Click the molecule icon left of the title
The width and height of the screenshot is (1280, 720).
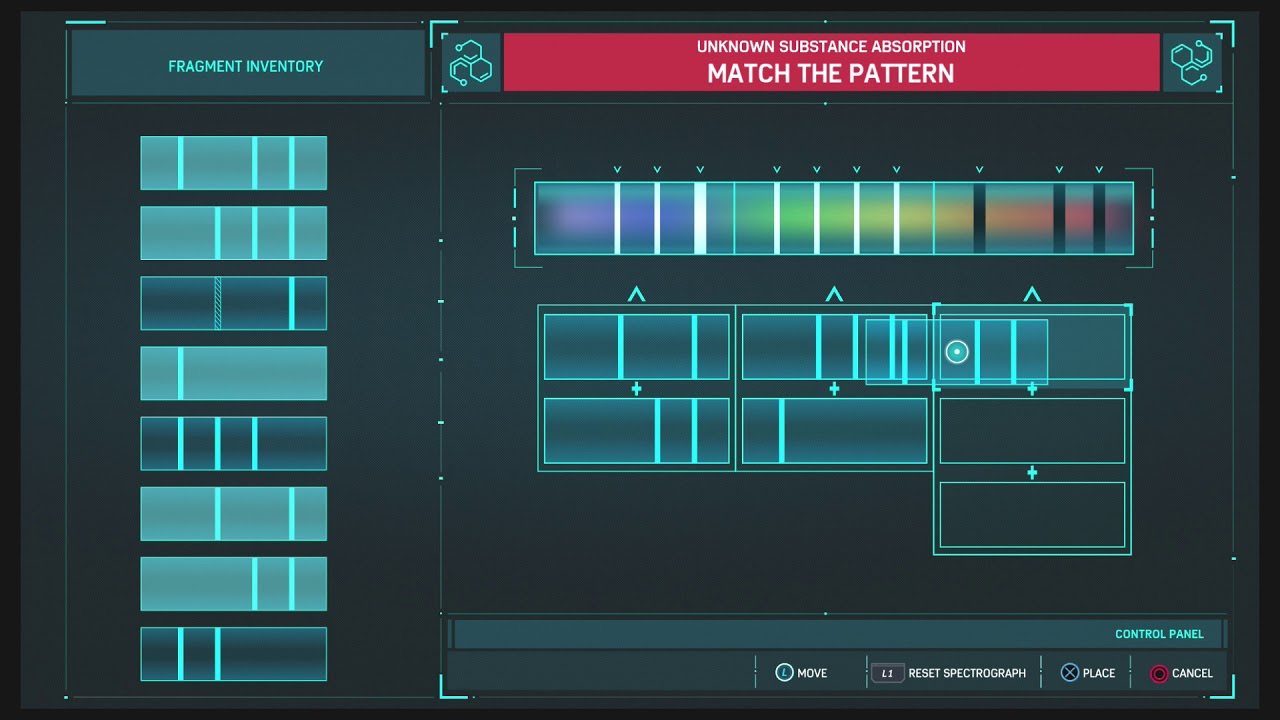(471, 62)
